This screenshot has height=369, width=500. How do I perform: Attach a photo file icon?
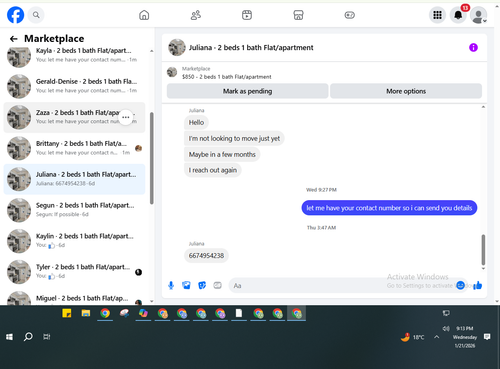click(x=186, y=285)
